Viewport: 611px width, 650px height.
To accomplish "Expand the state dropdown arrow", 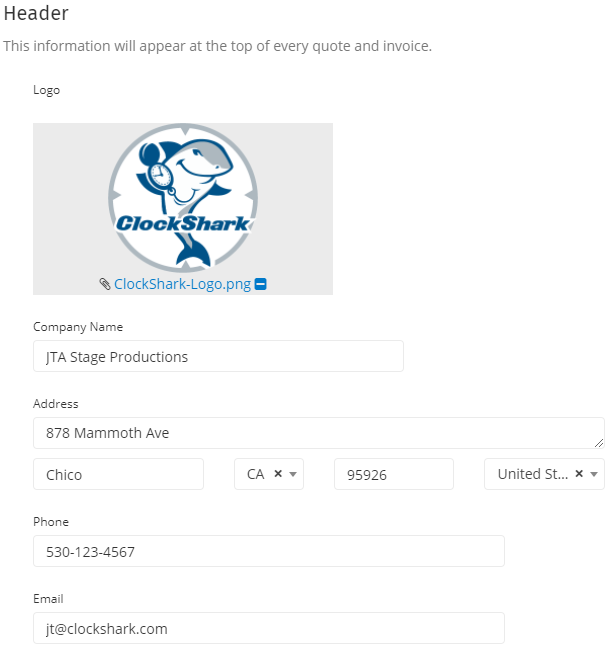I will (x=293, y=474).
